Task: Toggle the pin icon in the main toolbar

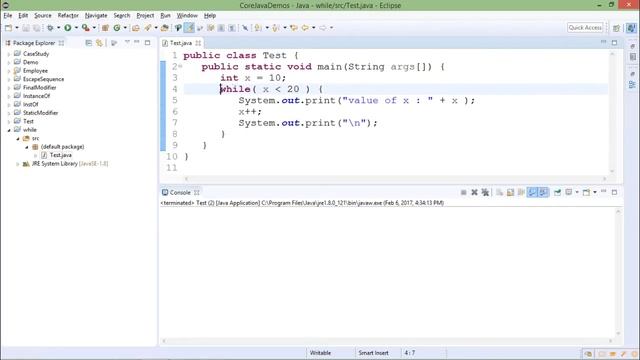Action: 245,28
